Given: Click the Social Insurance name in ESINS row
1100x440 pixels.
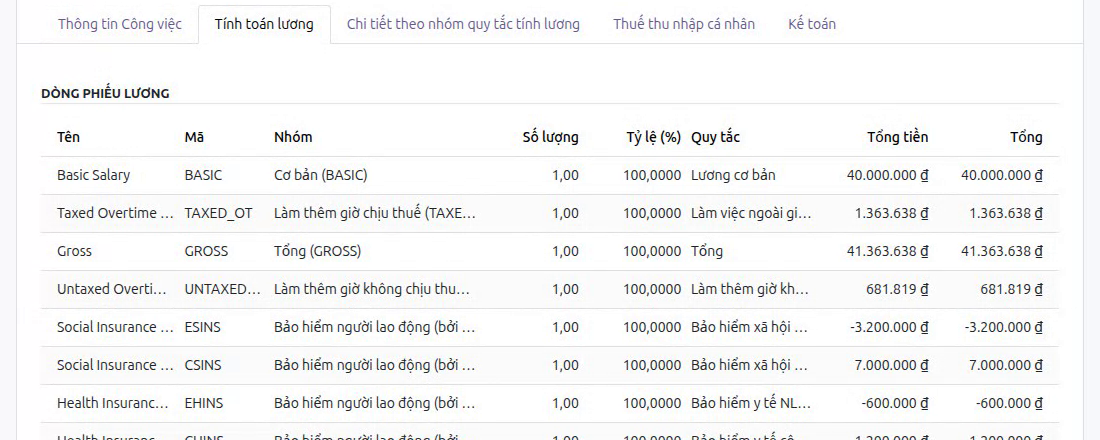Looking at the screenshot, I should [116, 327].
